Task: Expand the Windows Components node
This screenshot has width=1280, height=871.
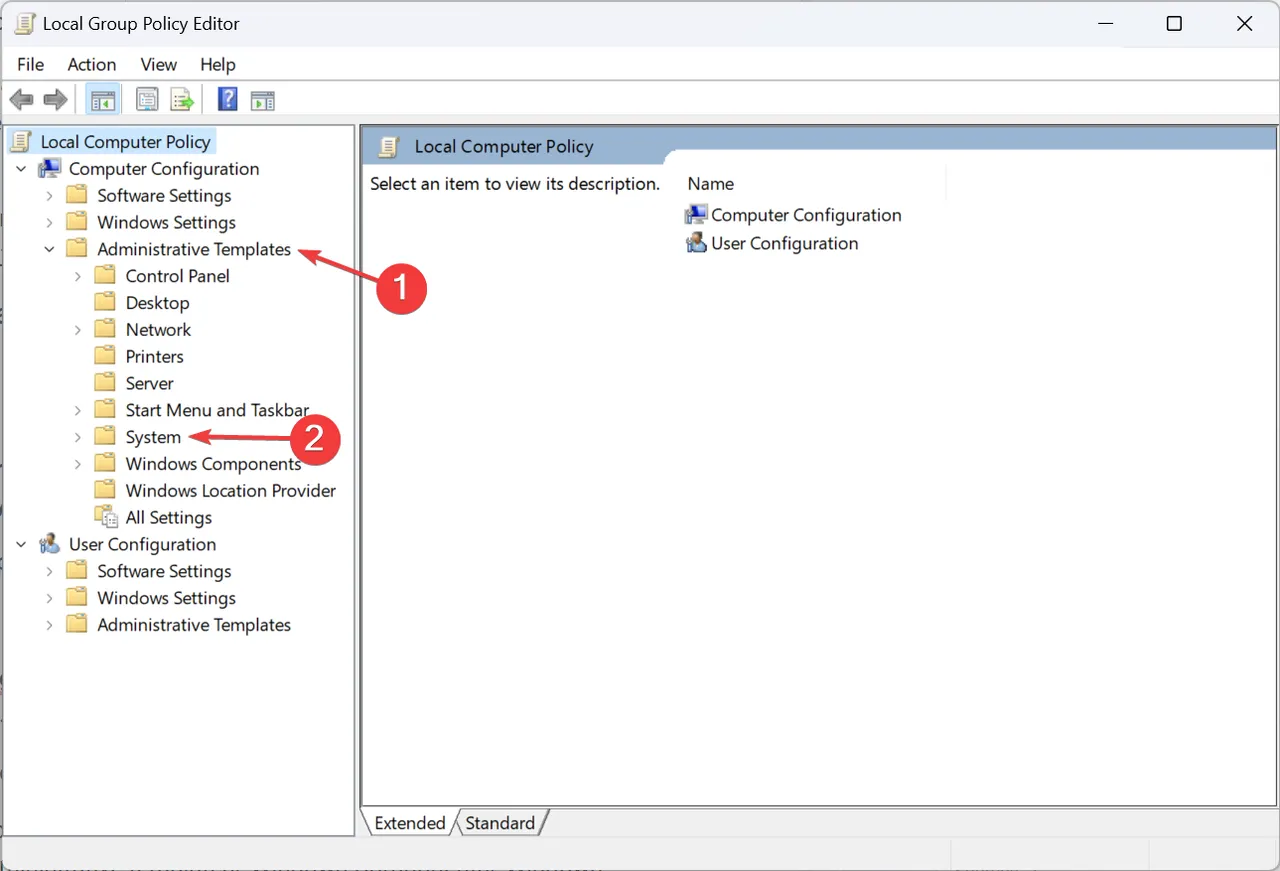Action: click(78, 464)
